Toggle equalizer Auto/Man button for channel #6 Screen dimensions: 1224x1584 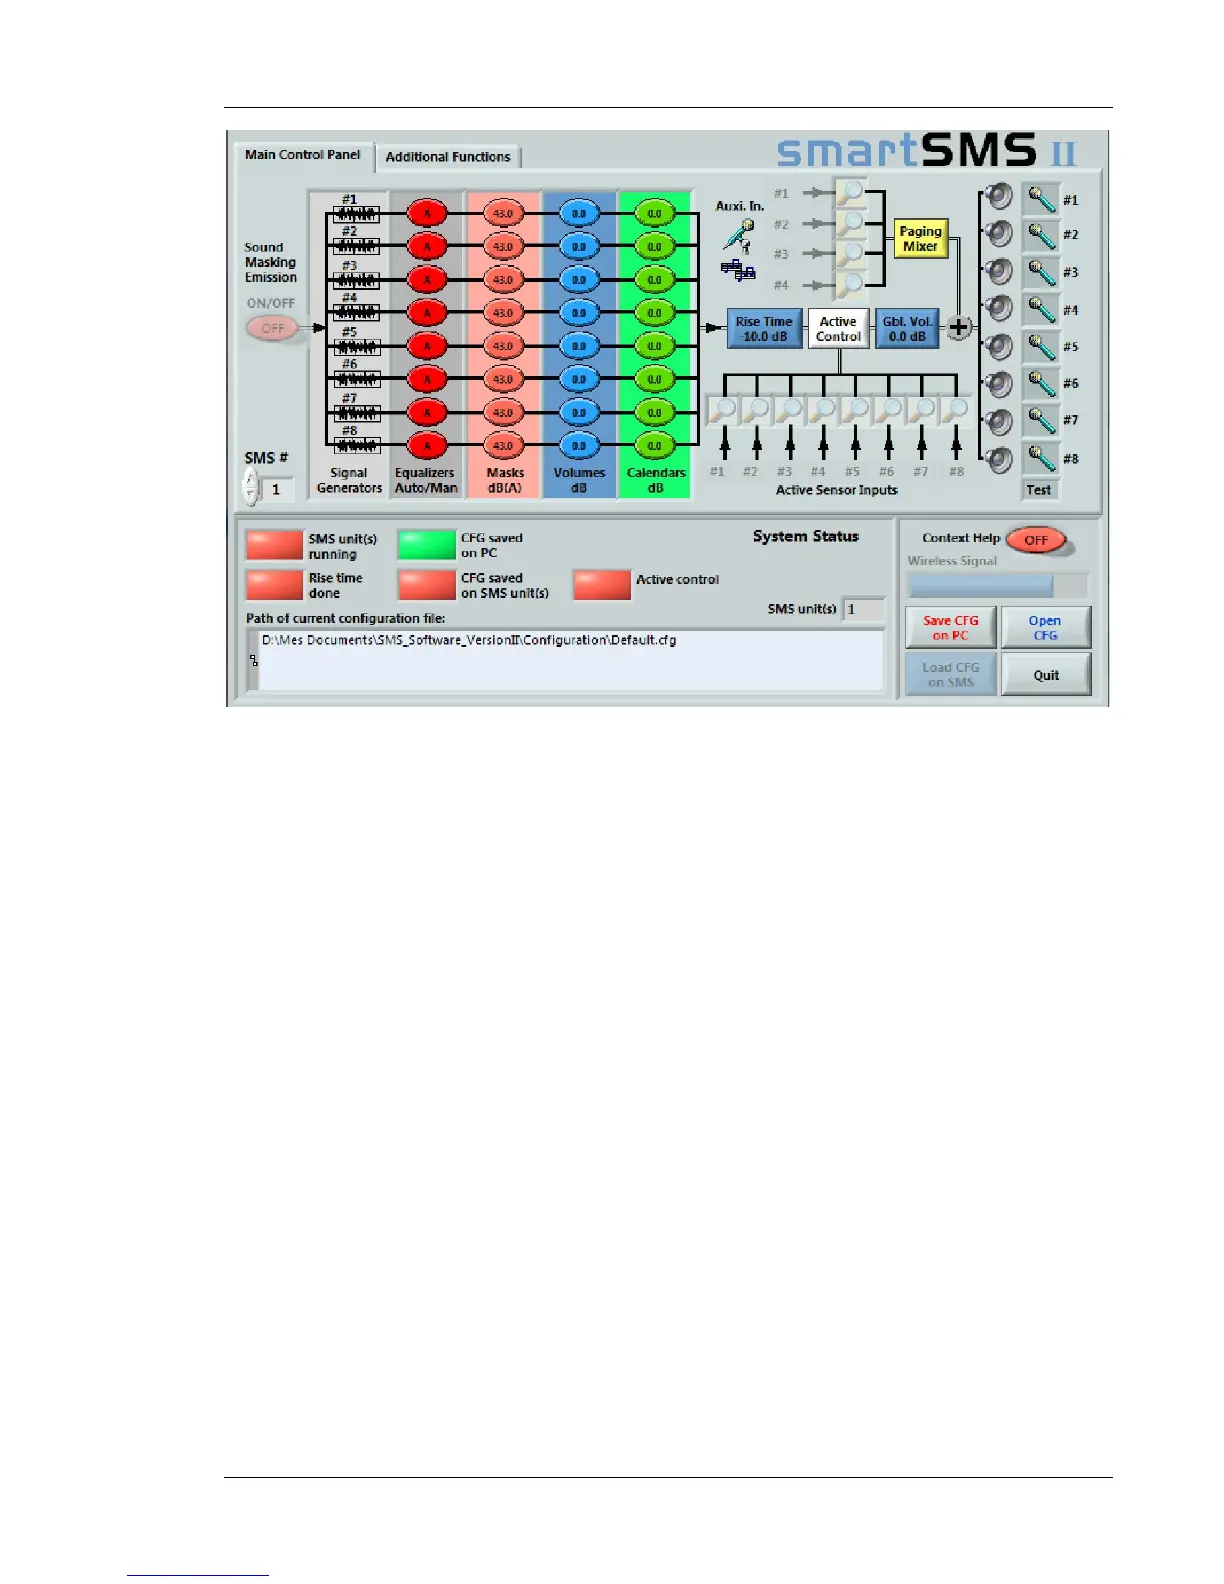point(427,379)
